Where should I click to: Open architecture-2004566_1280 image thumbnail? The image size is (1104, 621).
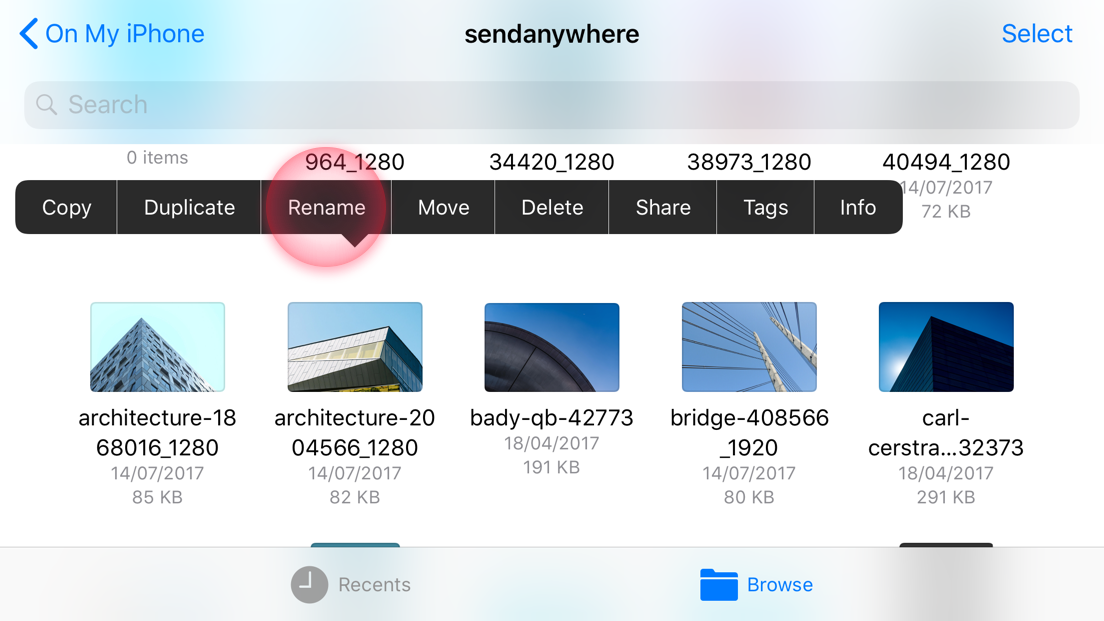[x=355, y=347]
